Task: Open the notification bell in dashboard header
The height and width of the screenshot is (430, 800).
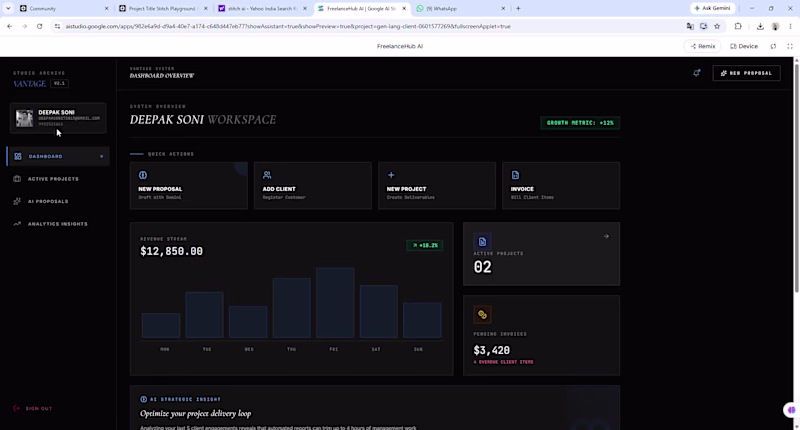Action: (x=696, y=73)
